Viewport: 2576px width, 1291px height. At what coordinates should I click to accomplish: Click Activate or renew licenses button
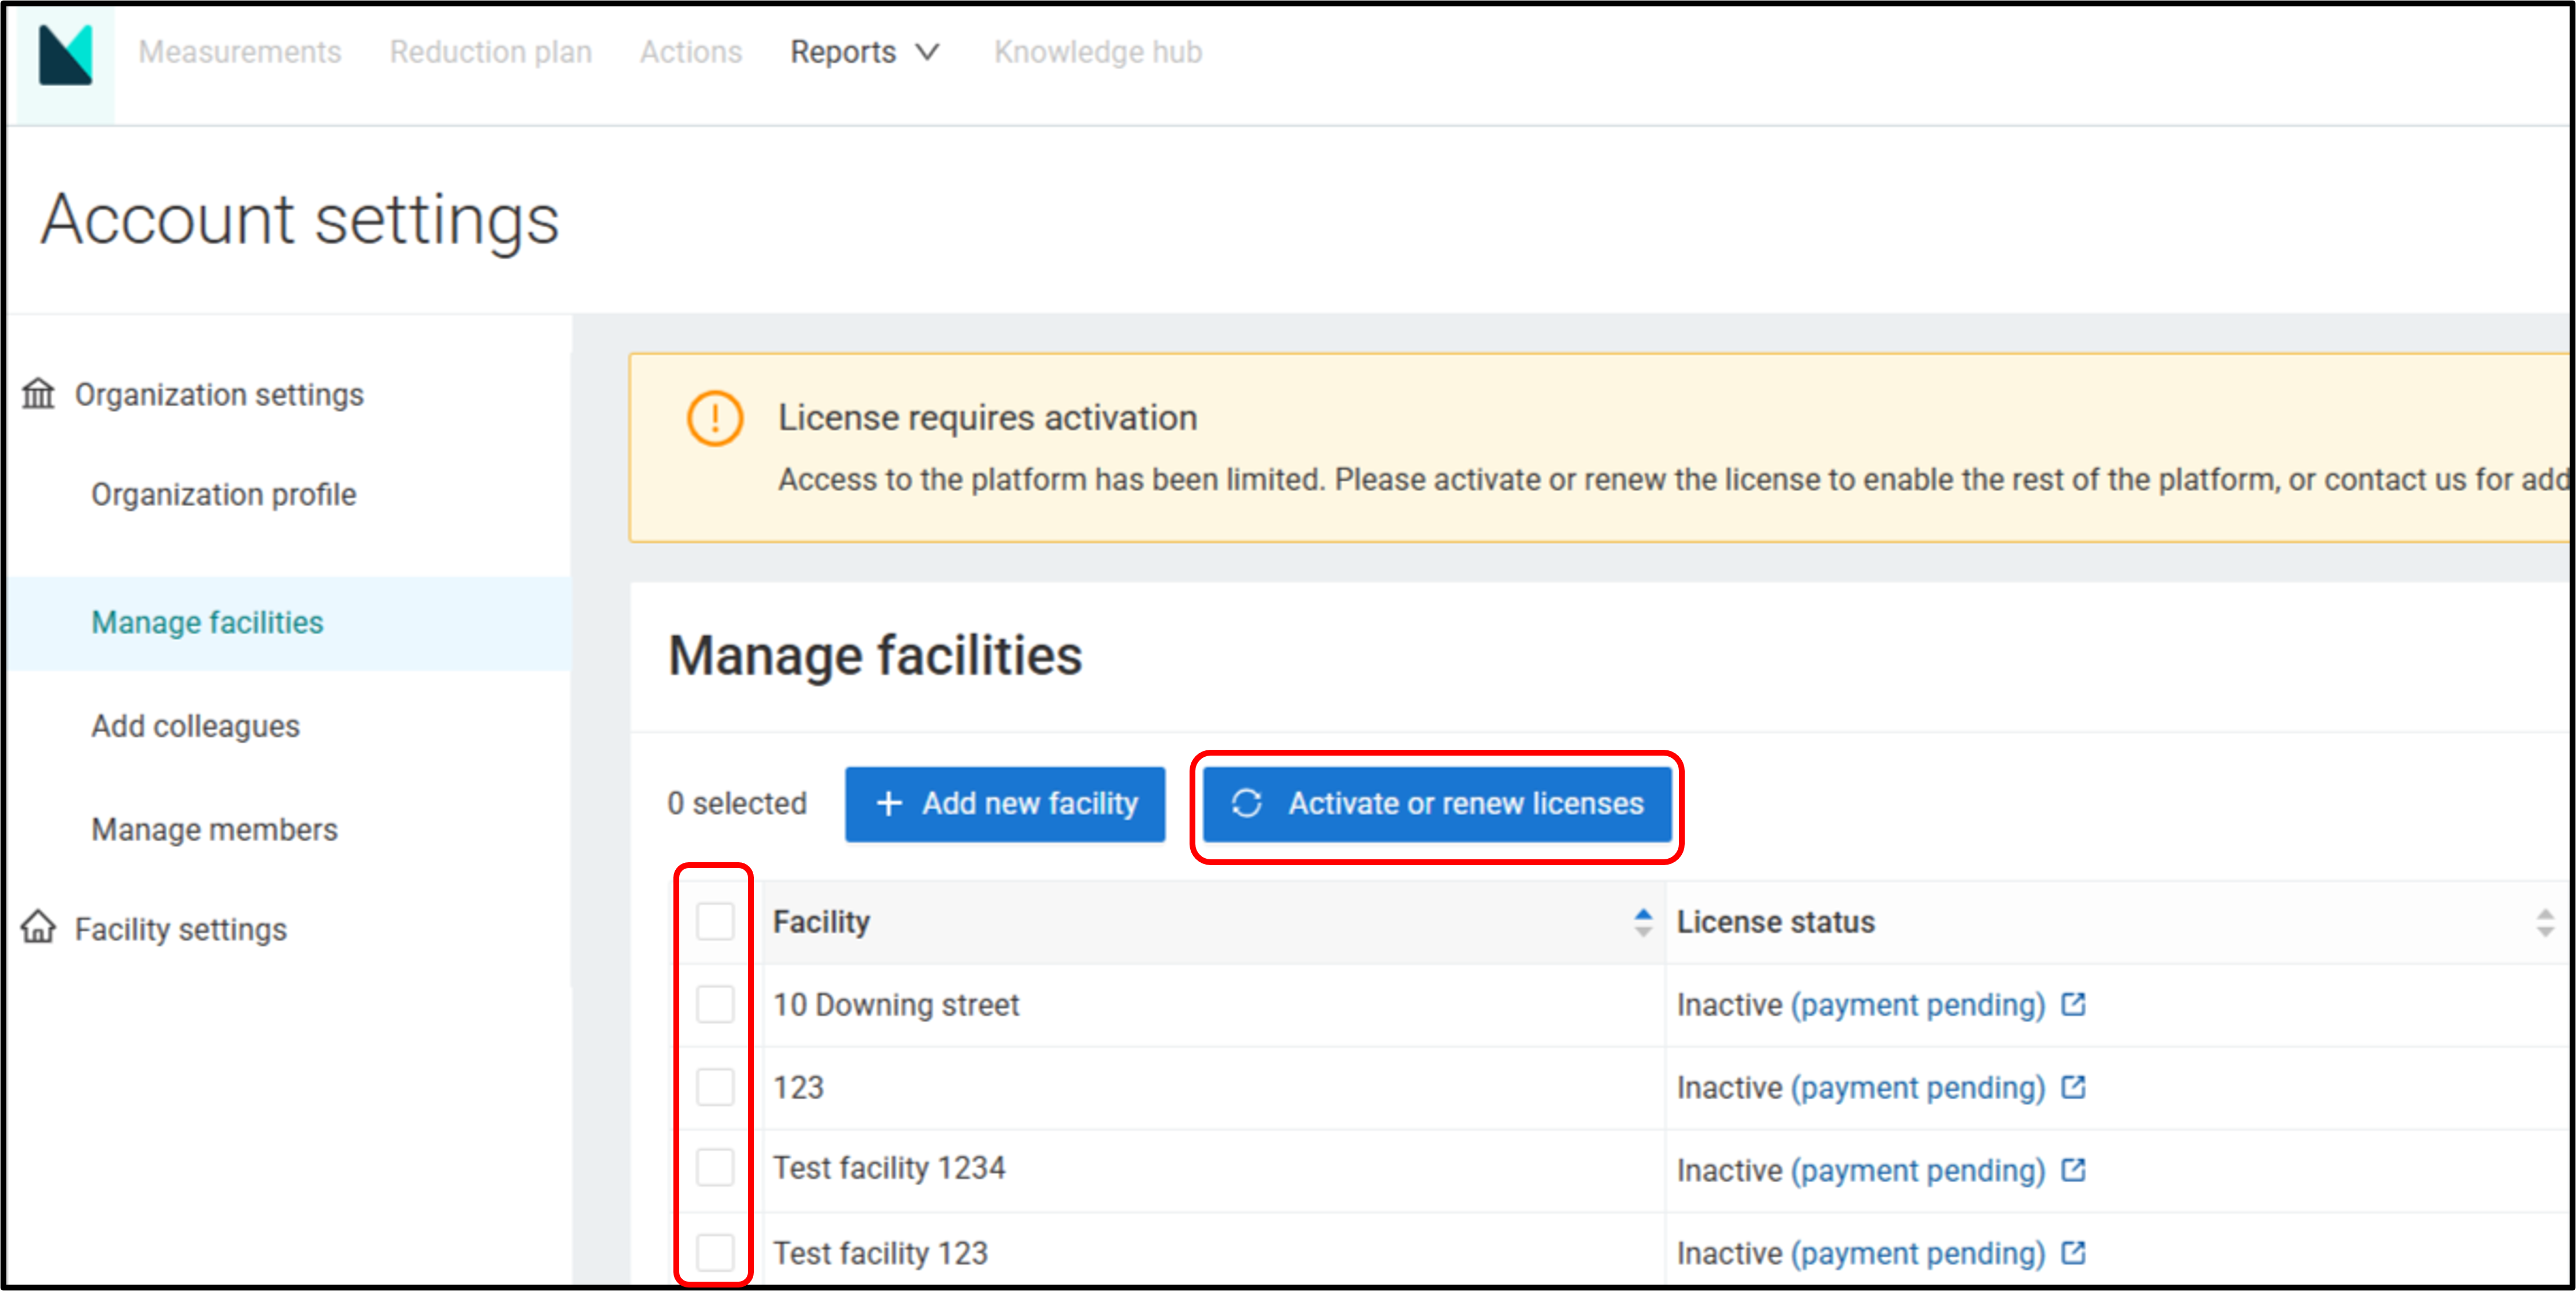pyautogui.click(x=1437, y=804)
